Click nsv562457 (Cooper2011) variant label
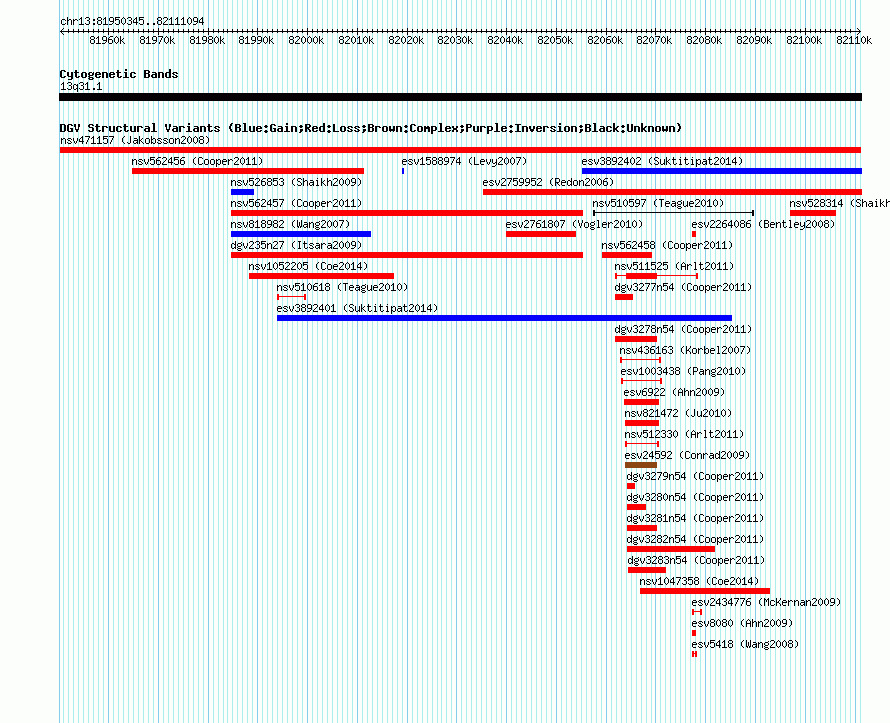Viewport: 890px width, 723px height. [x=296, y=203]
